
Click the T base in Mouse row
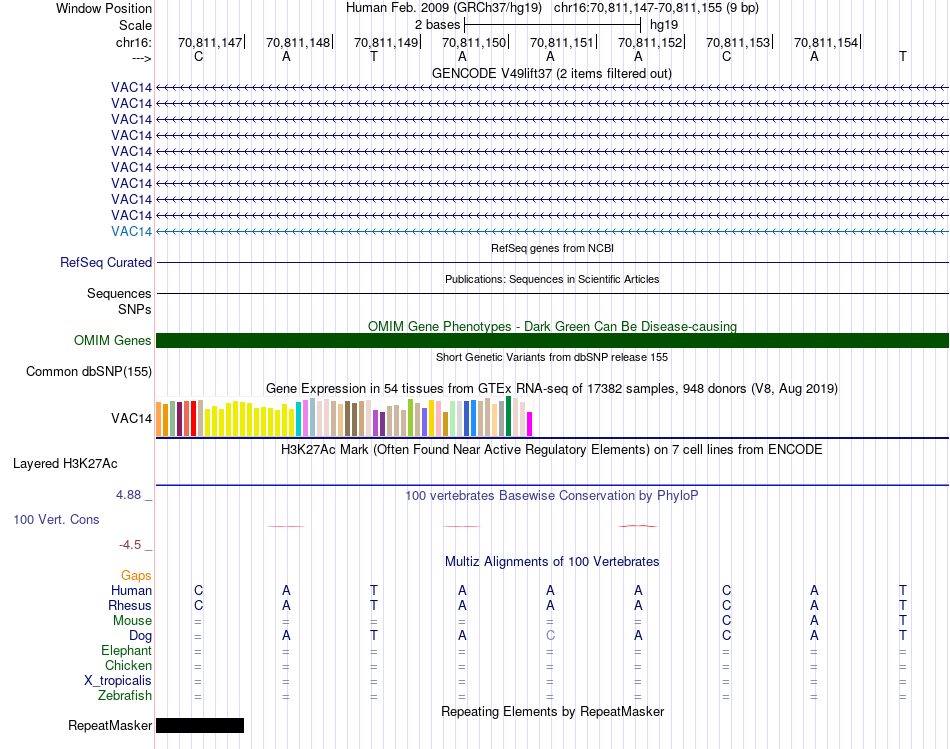903,621
